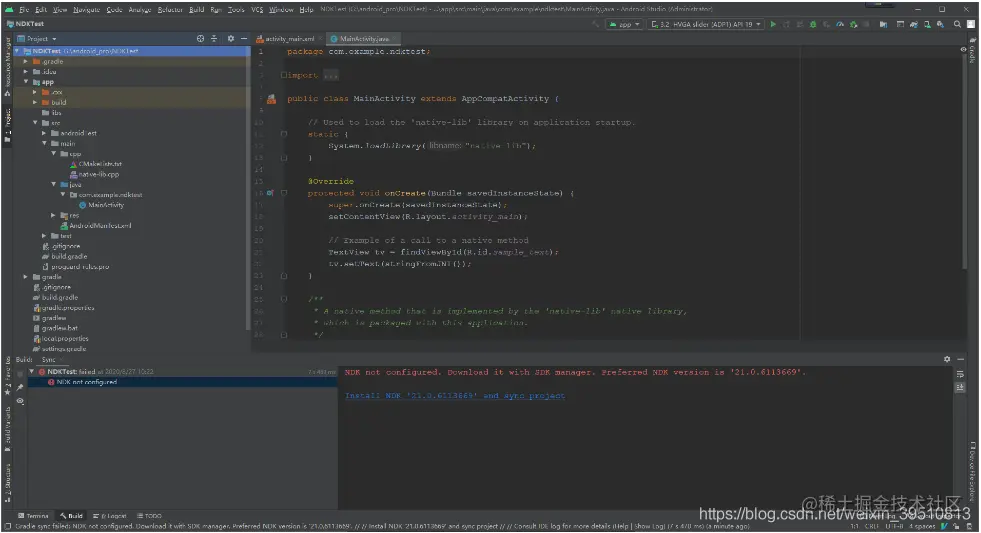Open Project Structure icon in toolbar
The height and width of the screenshot is (533, 981).
coord(883,24)
